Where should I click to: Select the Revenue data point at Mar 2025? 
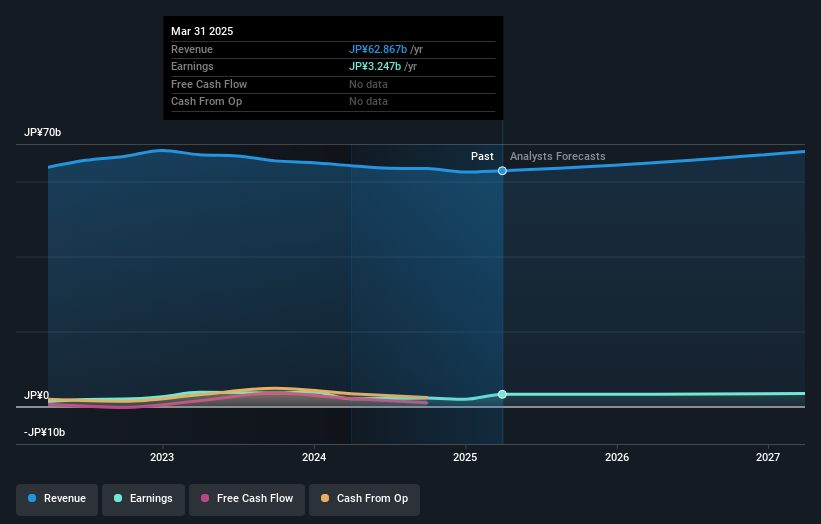[502, 171]
